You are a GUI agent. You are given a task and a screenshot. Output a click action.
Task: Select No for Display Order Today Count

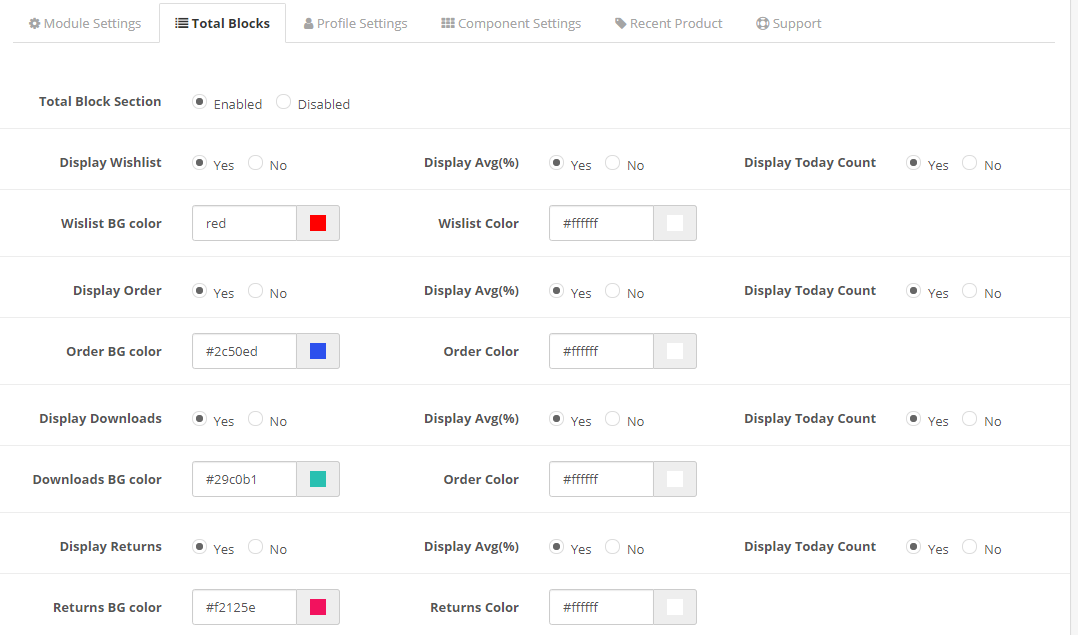tap(970, 291)
